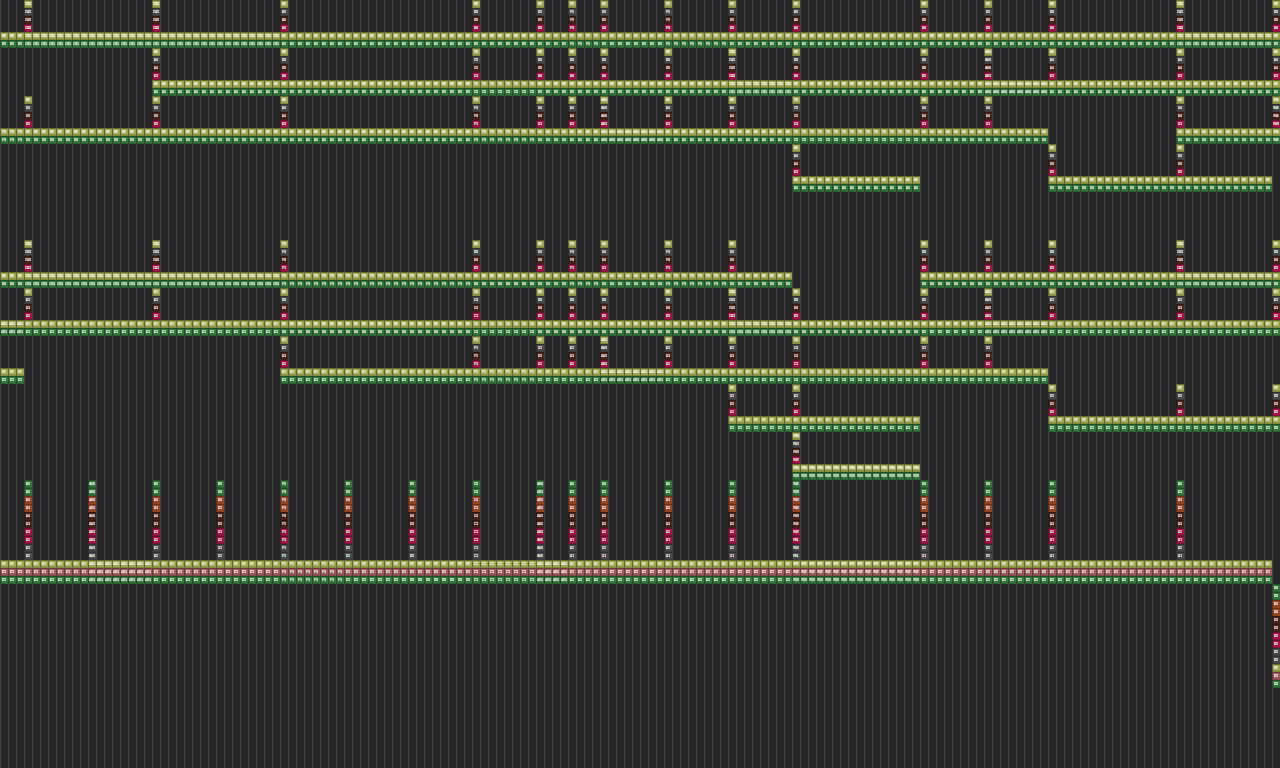This screenshot has width=1280, height=768.
Task: Select first yellow cell of short PMC row
Action: (796, 468)
